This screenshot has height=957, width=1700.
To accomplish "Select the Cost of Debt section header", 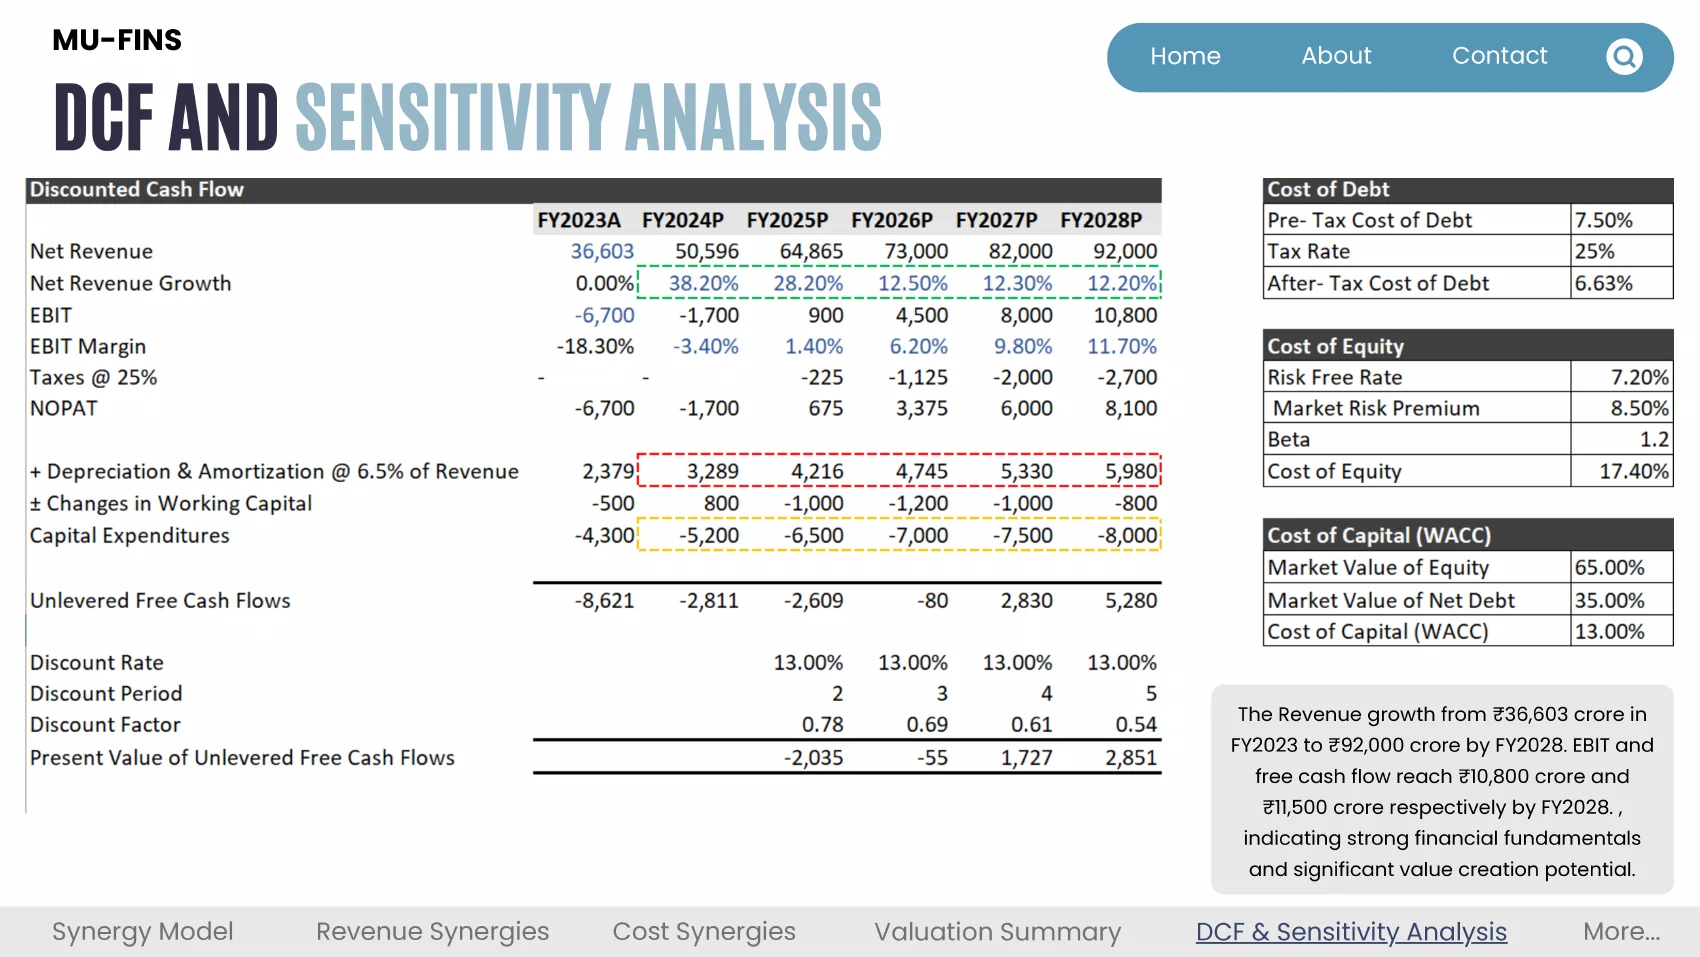I will click(1468, 190).
